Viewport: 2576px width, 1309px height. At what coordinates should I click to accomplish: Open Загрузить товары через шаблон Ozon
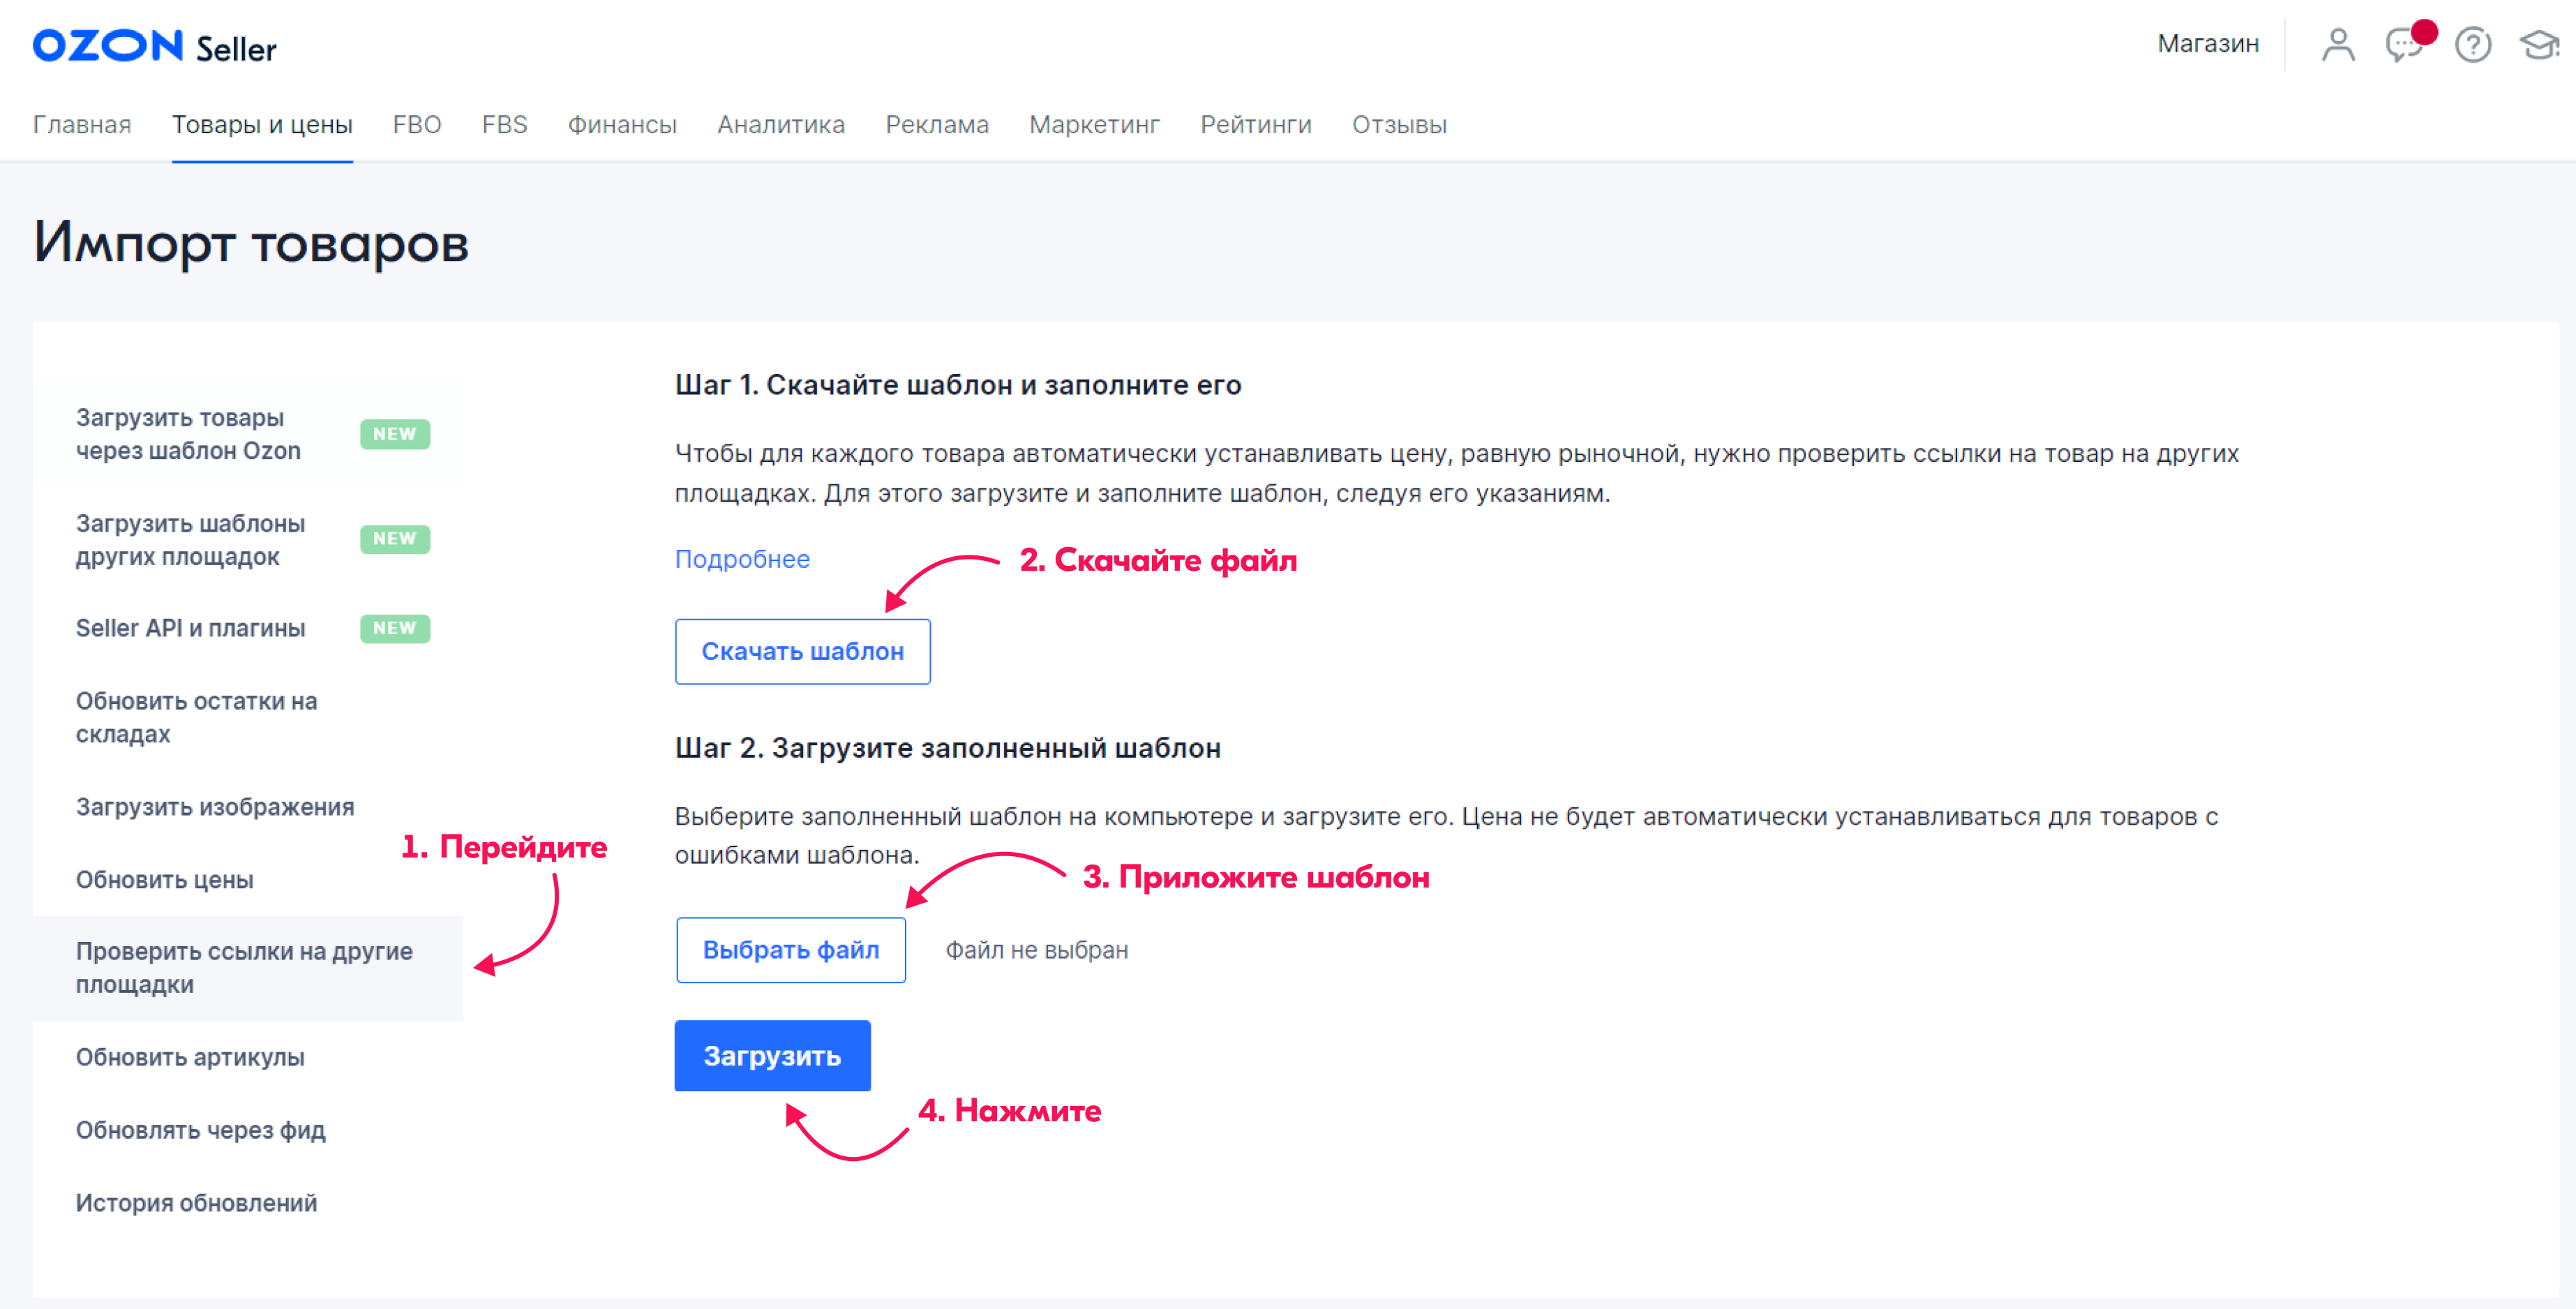[x=188, y=434]
